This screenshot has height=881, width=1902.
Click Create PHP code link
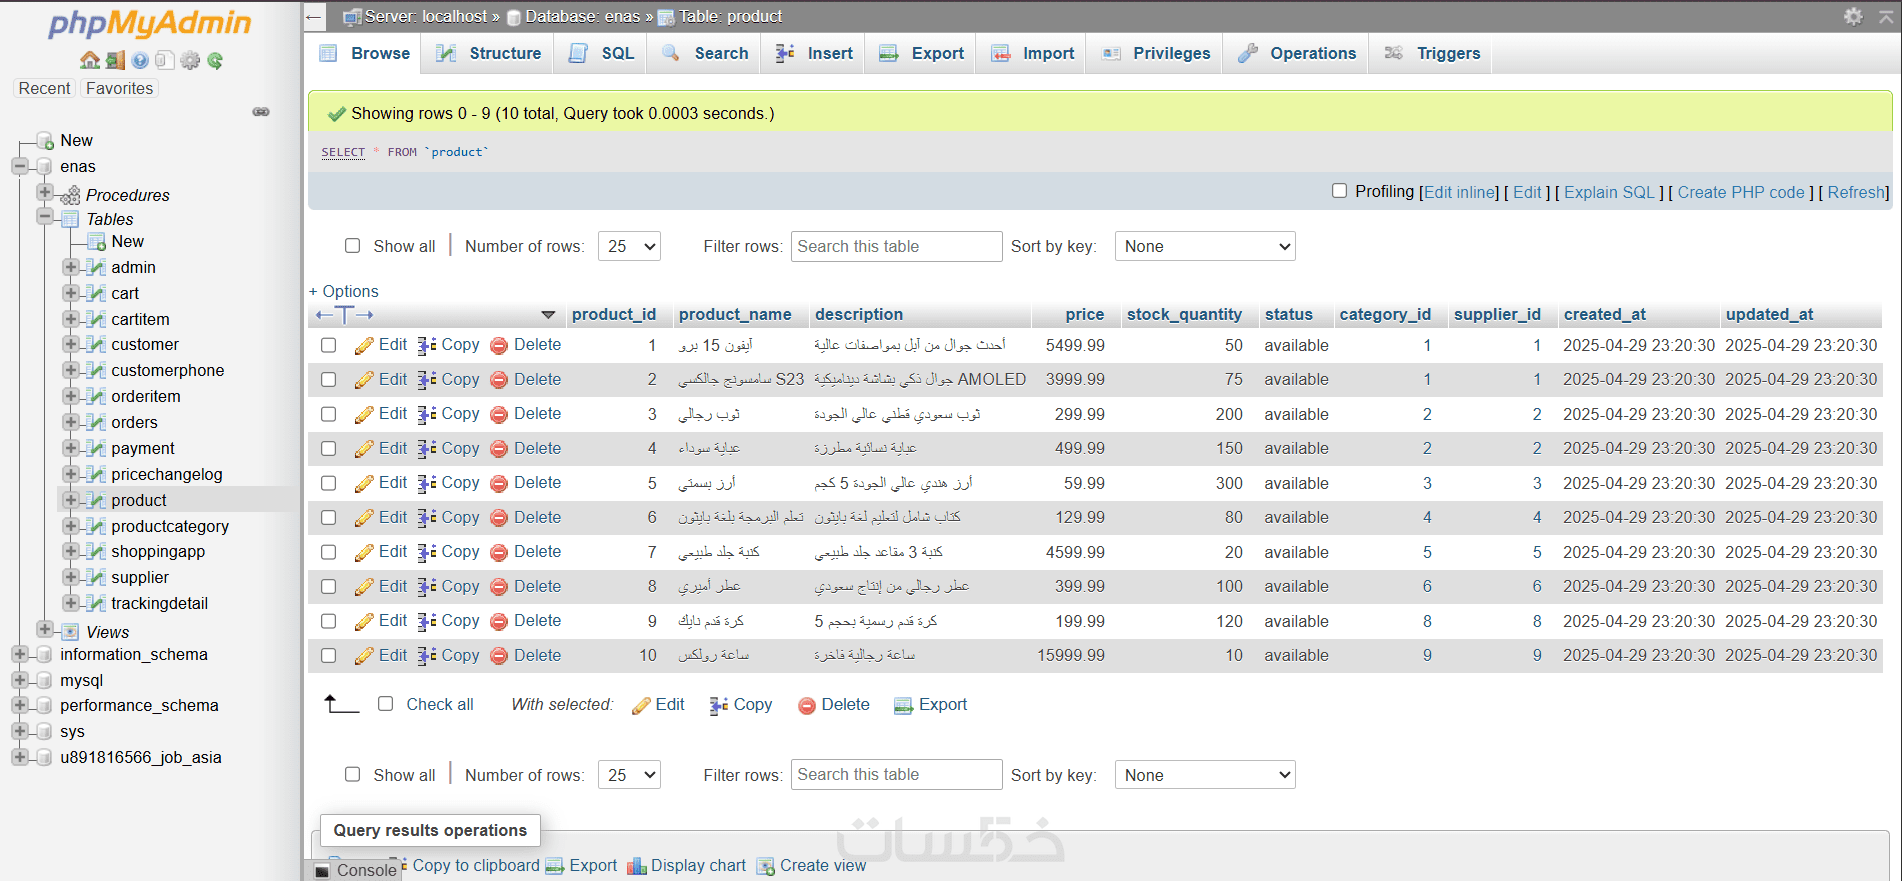tap(1741, 192)
